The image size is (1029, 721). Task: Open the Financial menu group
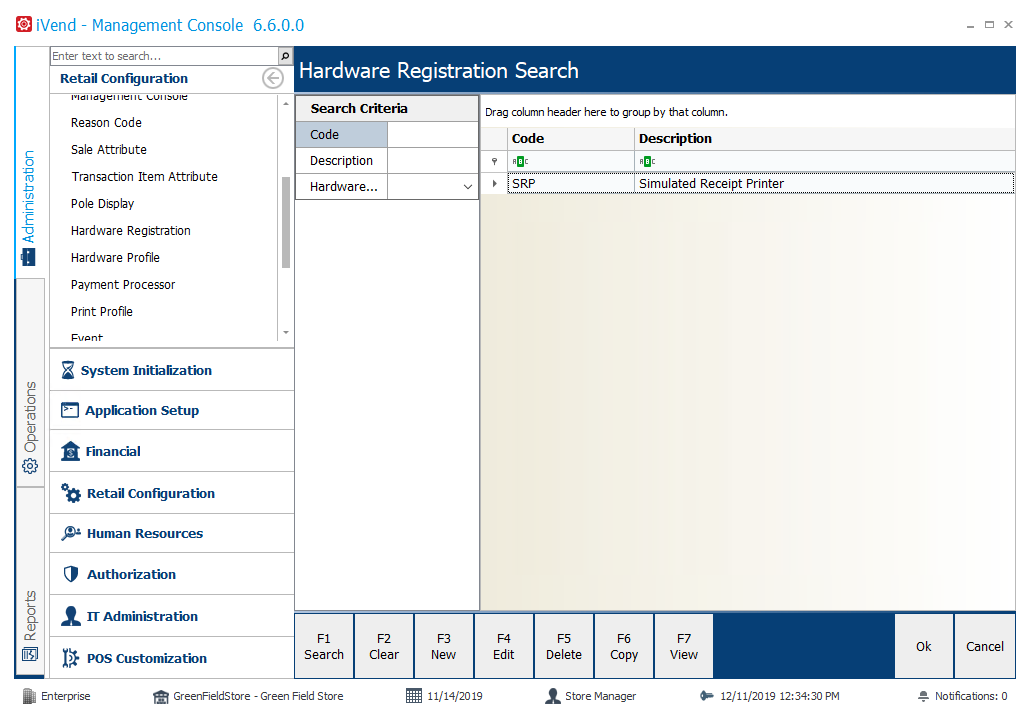[172, 451]
